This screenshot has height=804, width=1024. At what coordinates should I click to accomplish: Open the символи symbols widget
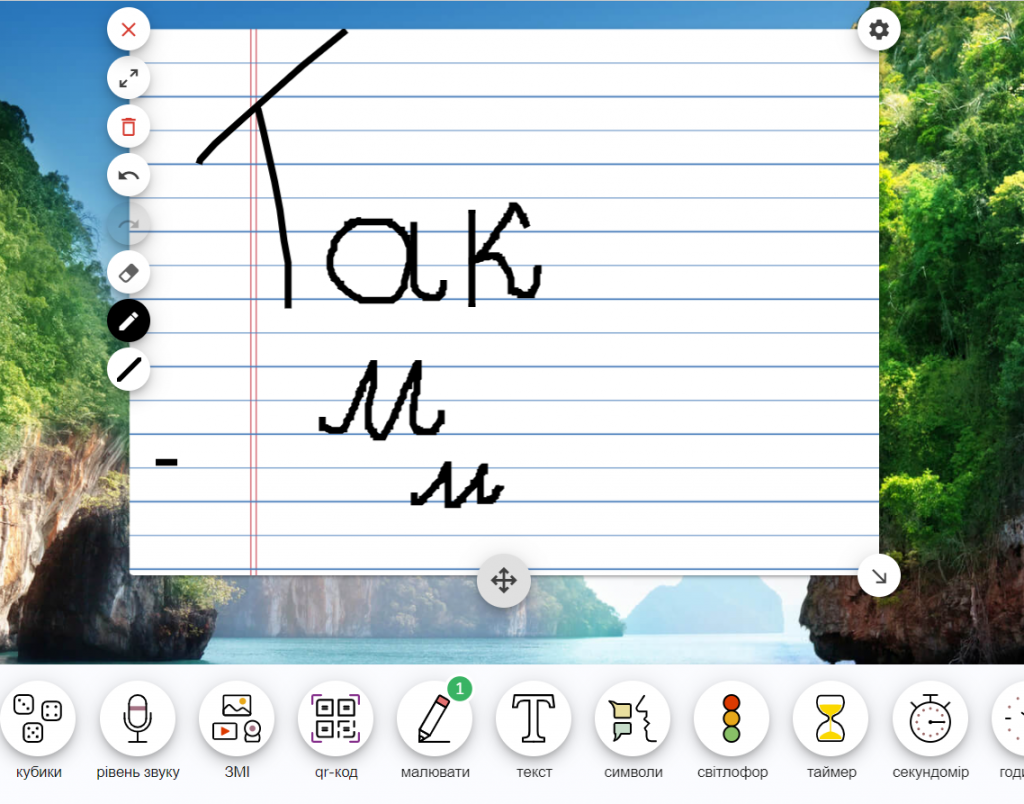tap(632, 719)
